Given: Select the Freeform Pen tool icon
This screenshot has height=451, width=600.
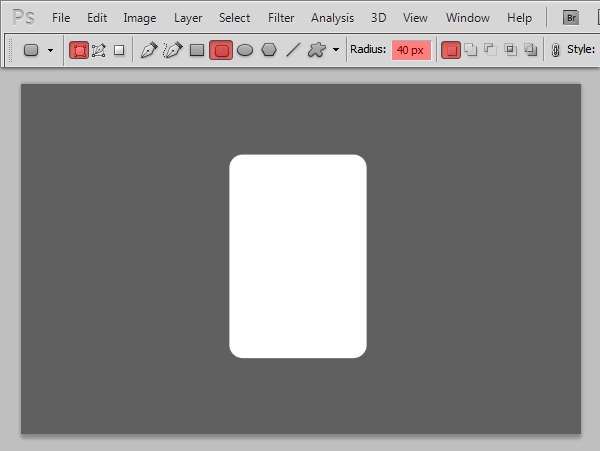Looking at the screenshot, I should (x=173, y=50).
